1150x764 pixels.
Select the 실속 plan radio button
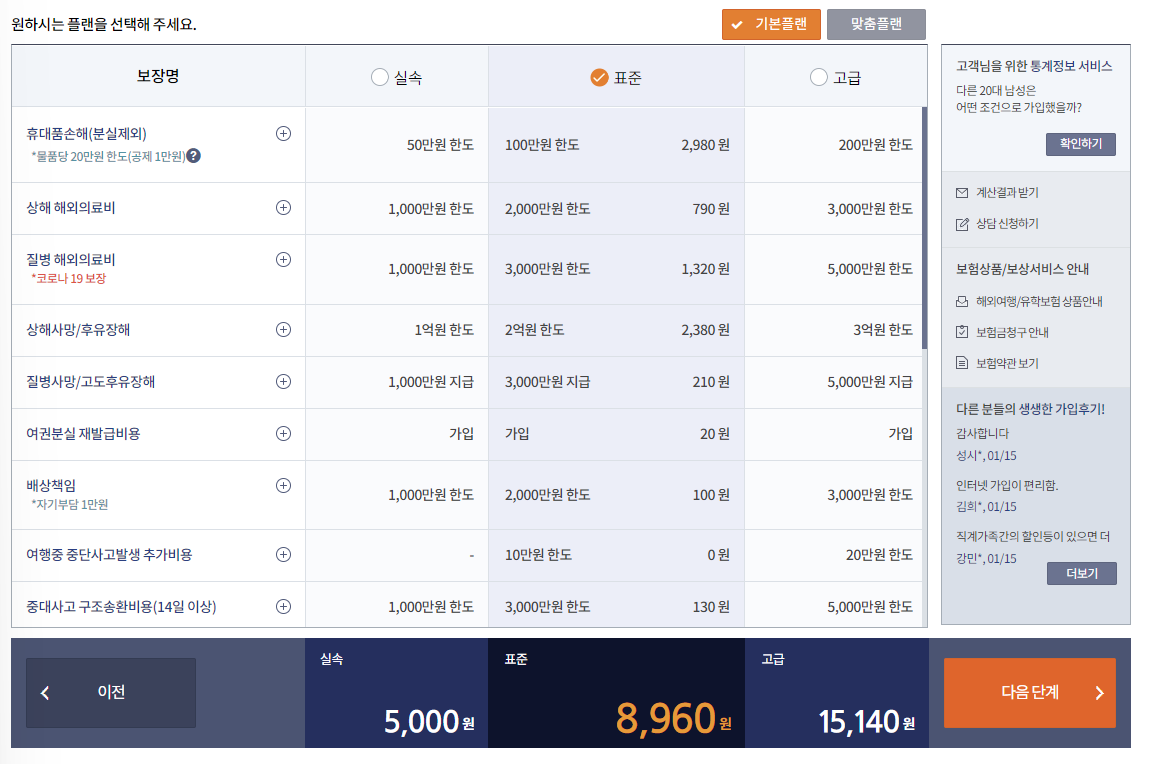click(379, 77)
